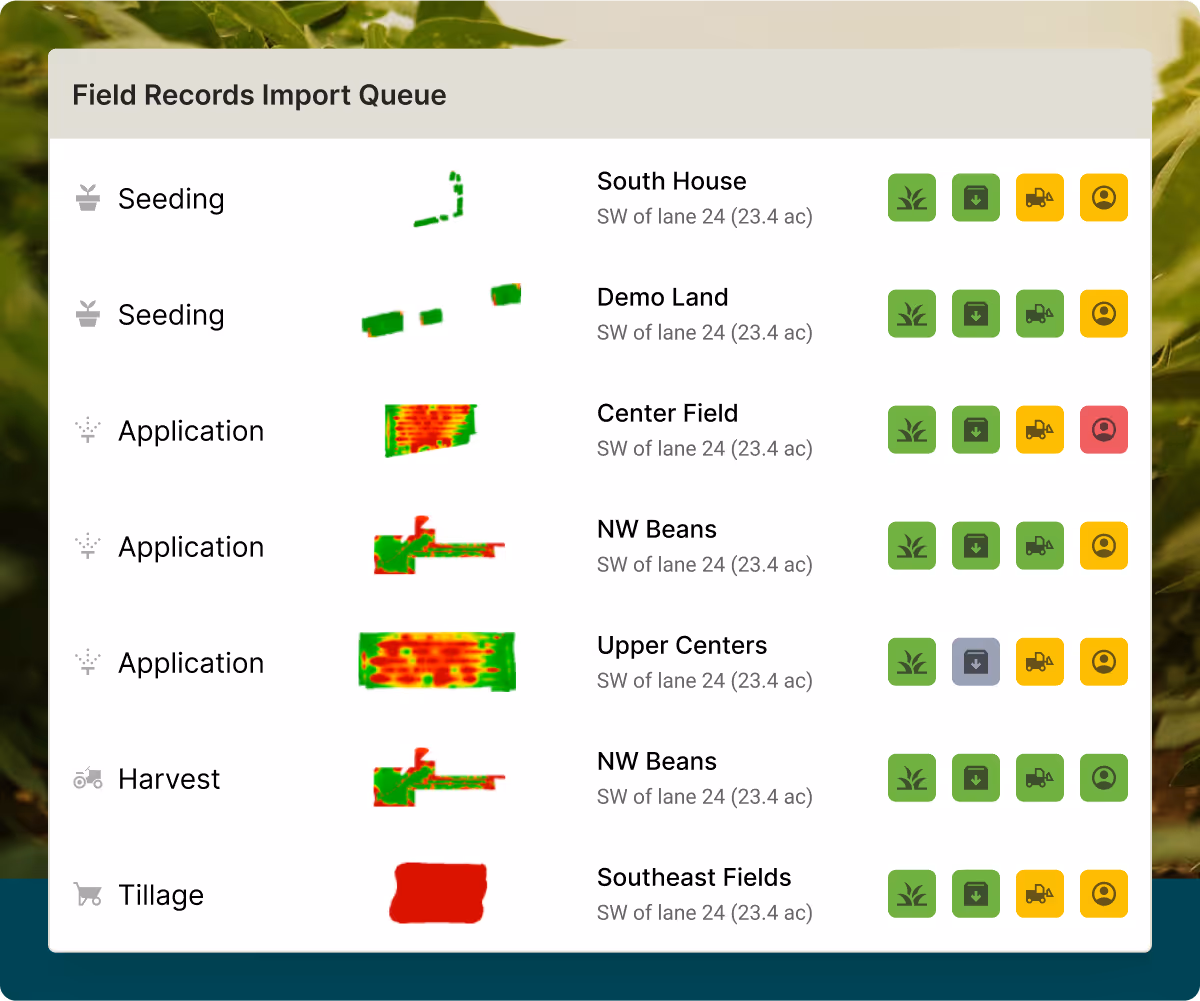
Task: Open the green truck icon for Demo Land
Action: [x=1040, y=314]
